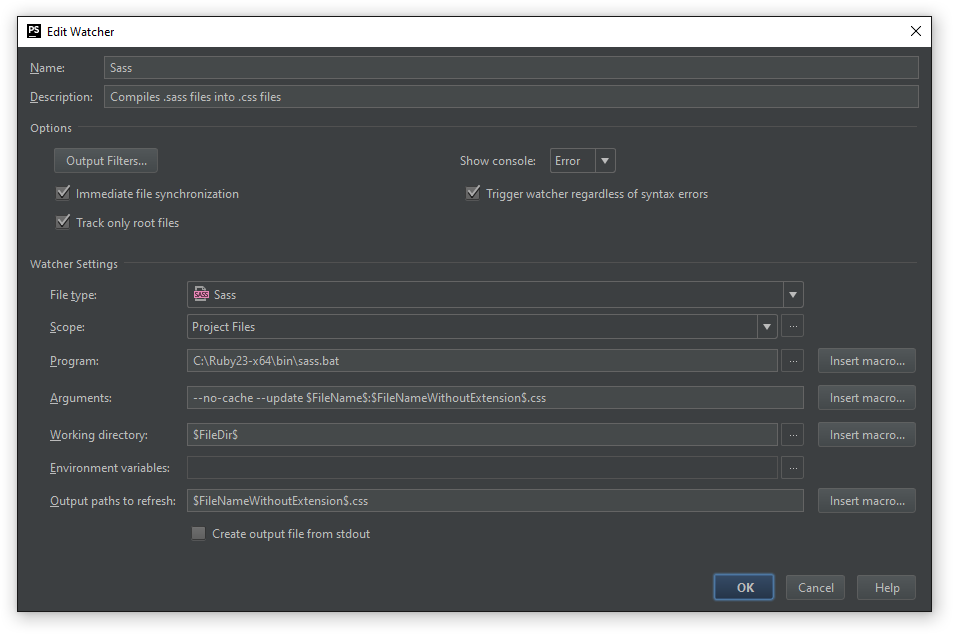Close the Edit Watcher dialog
This screenshot has height=634, width=953.
915,31
